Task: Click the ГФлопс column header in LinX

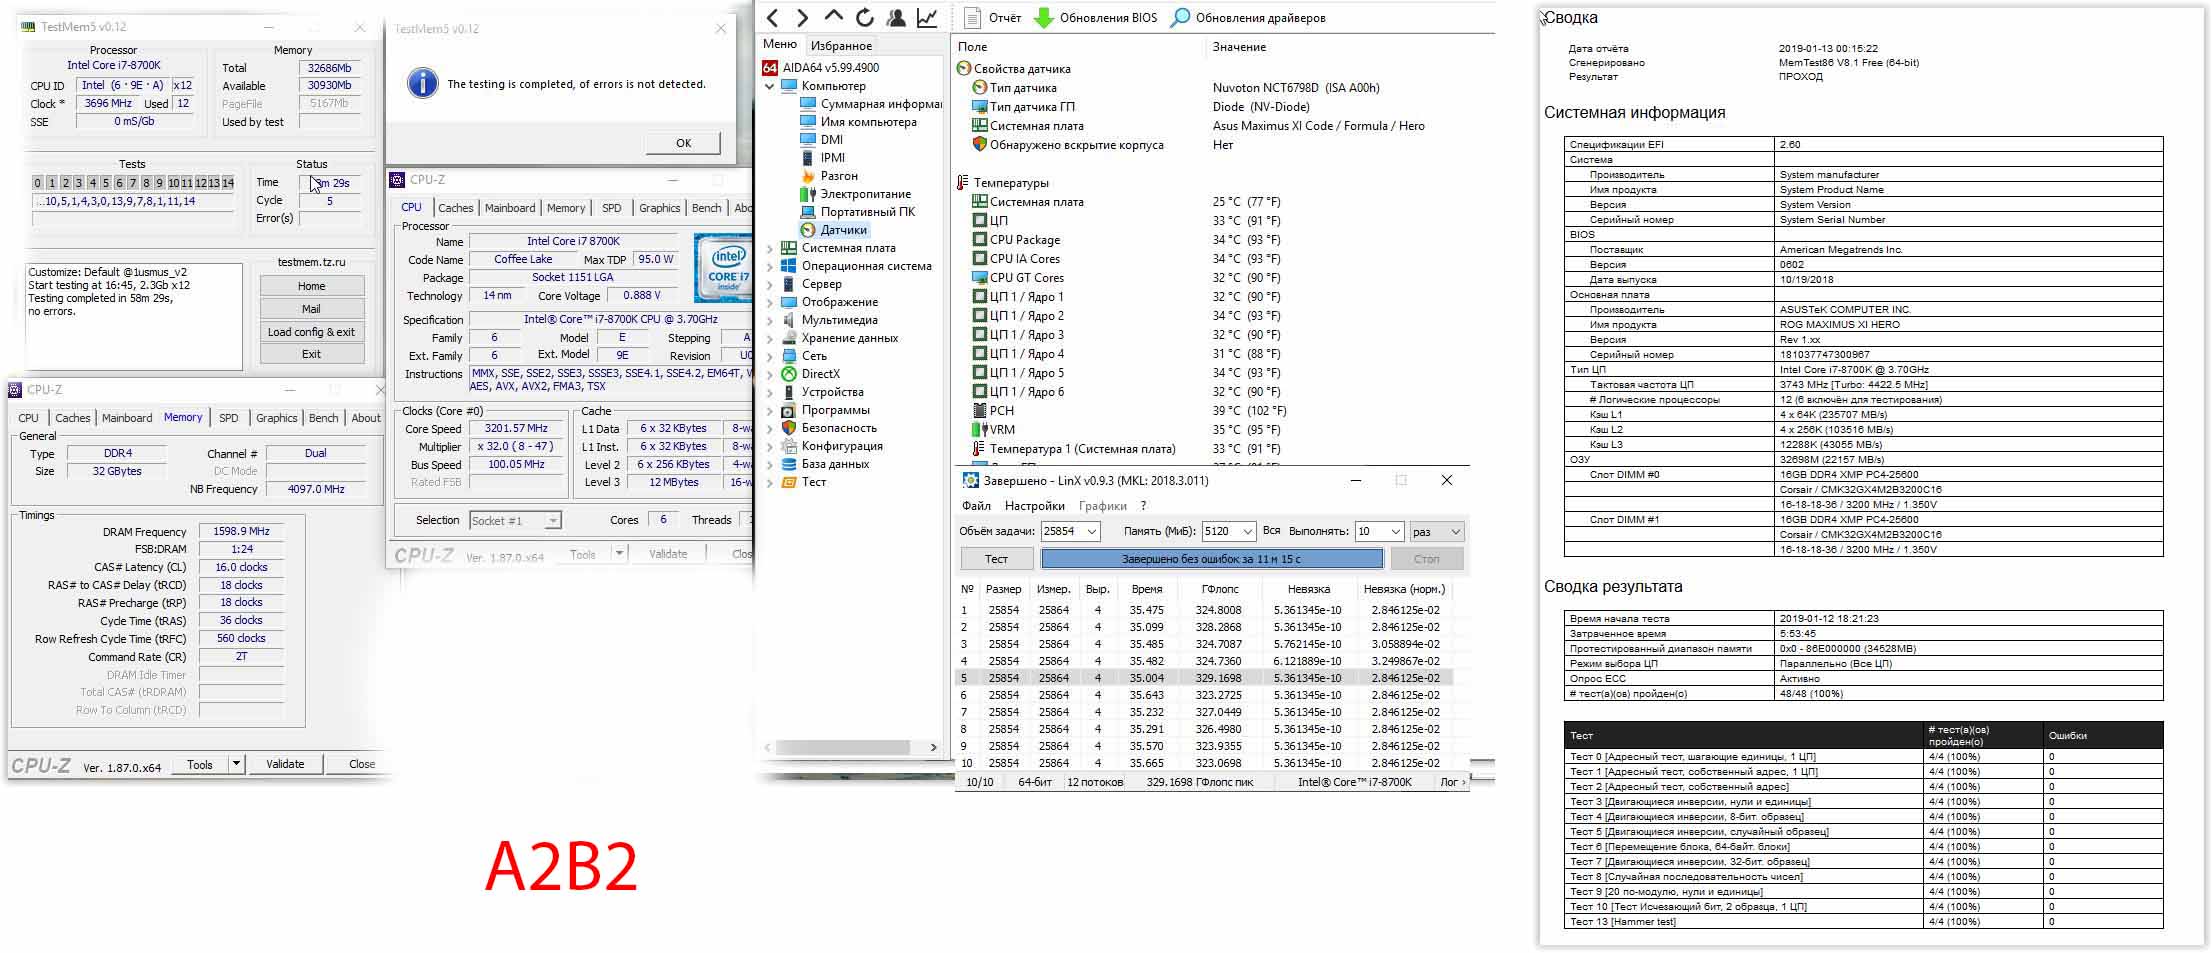Action: point(1220,589)
